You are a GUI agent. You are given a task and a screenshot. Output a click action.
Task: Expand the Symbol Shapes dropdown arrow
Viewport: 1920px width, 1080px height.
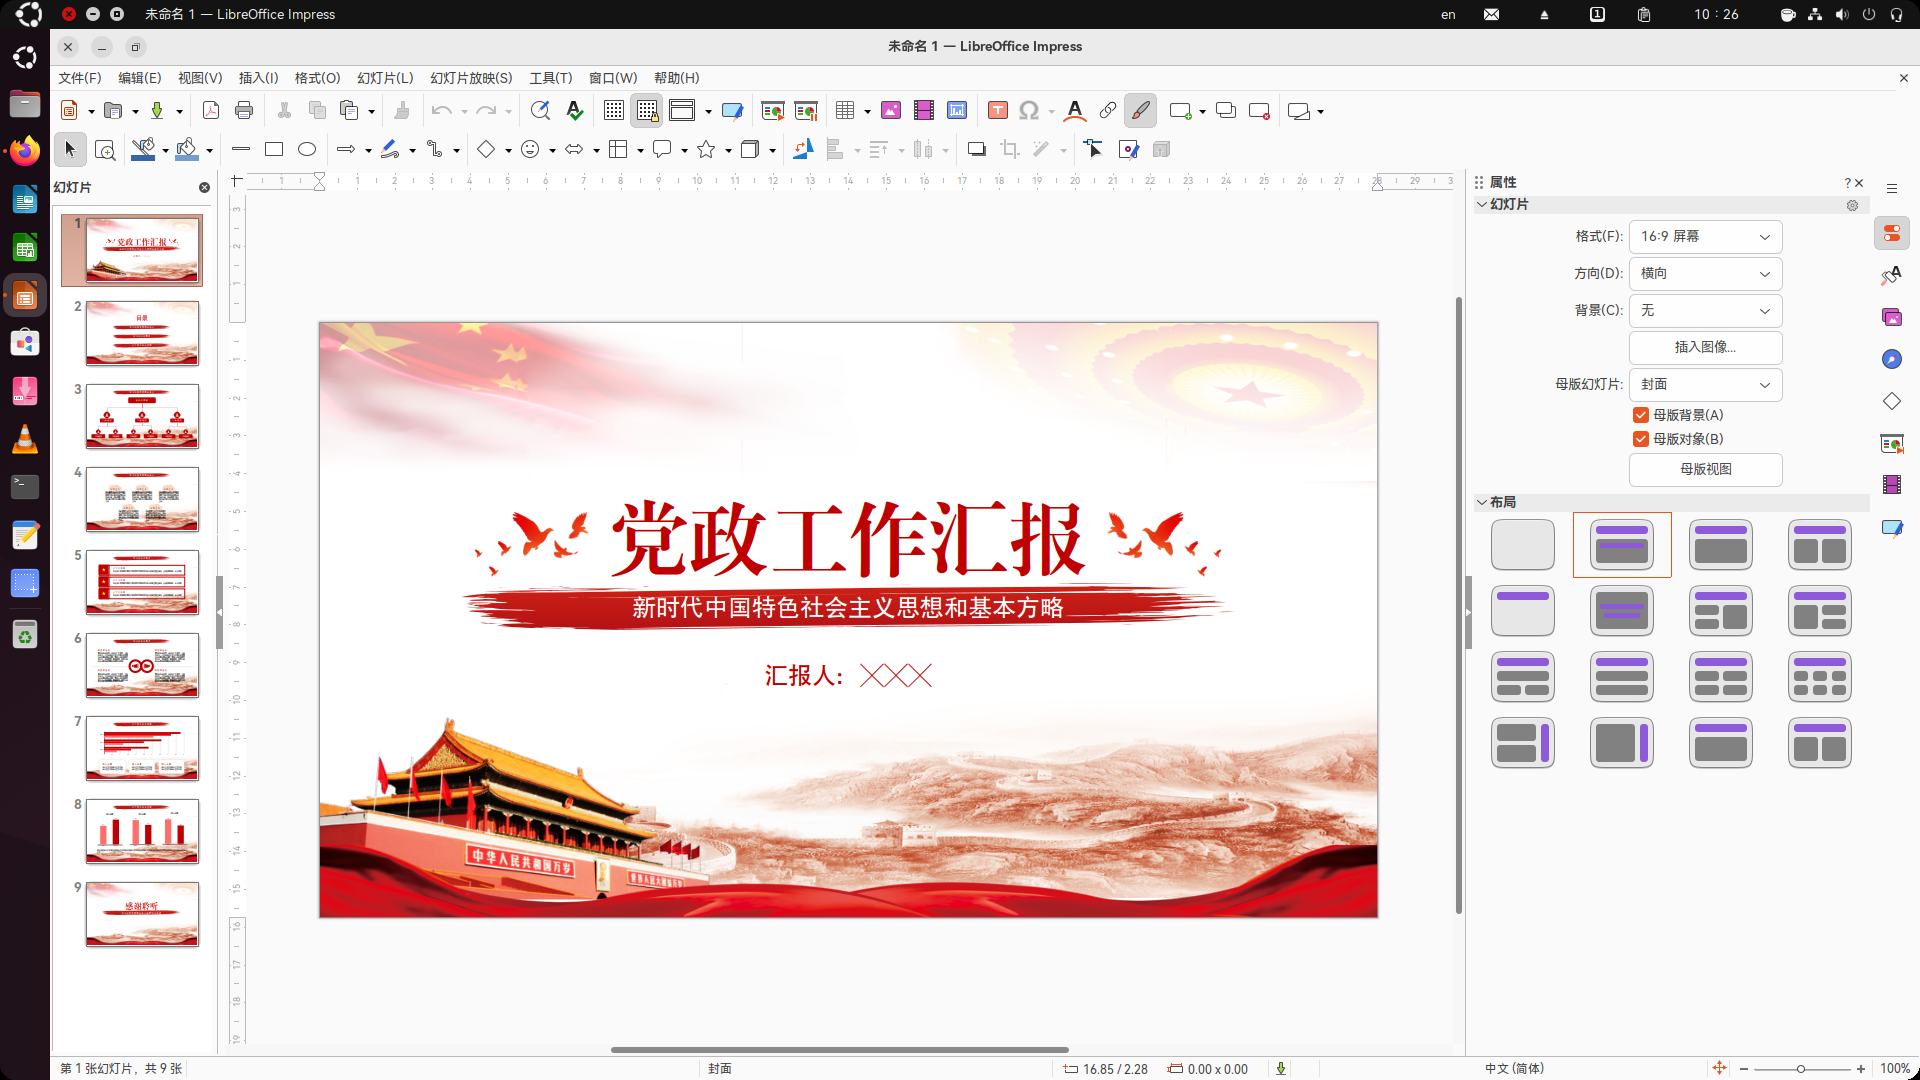(552, 150)
